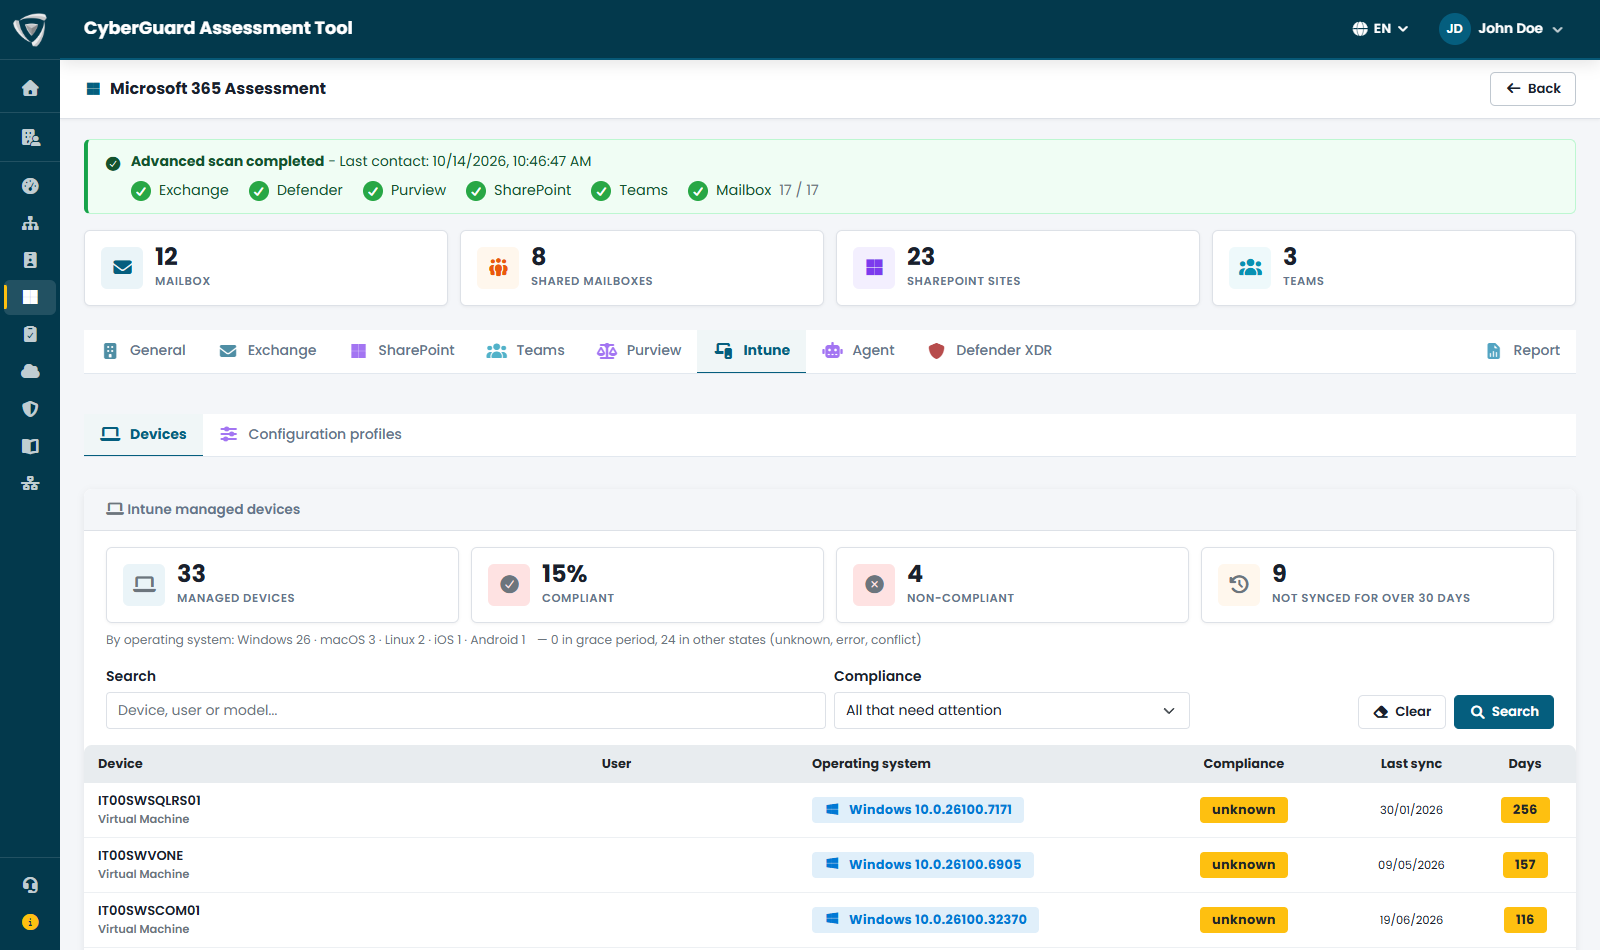Click the 256 days badge

[1524, 810]
